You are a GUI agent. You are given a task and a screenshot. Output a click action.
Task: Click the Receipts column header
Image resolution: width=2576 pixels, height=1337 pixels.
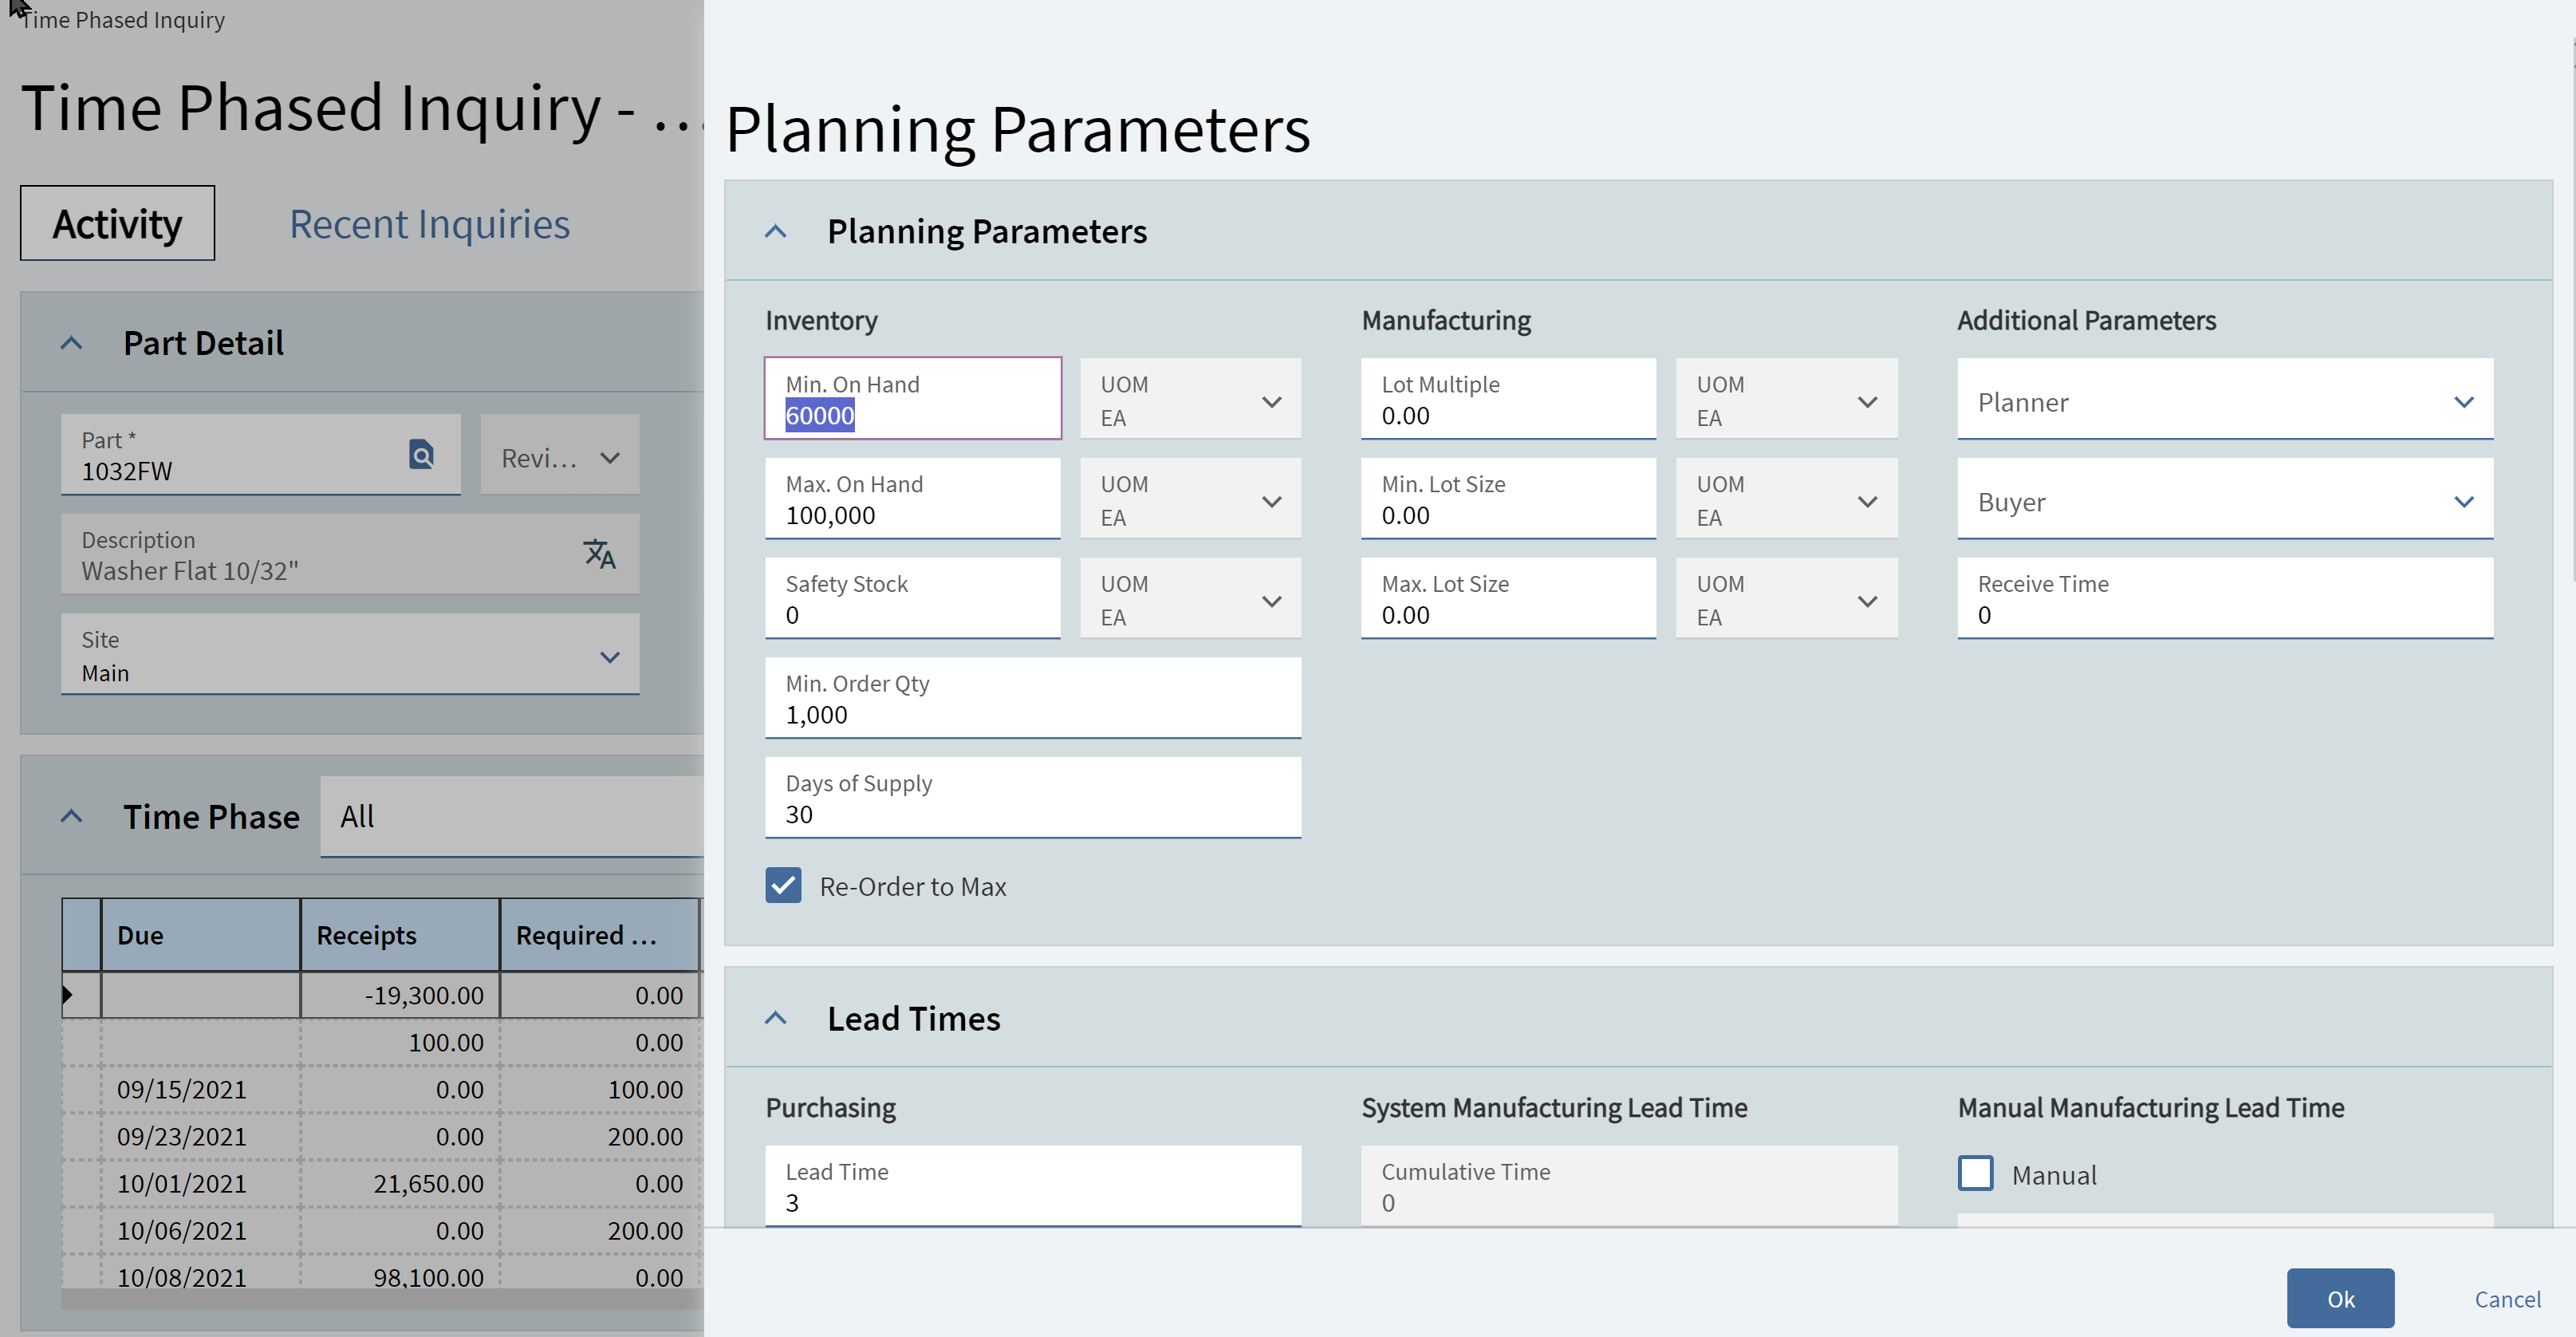pyautogui.click(x=400, y=936)
